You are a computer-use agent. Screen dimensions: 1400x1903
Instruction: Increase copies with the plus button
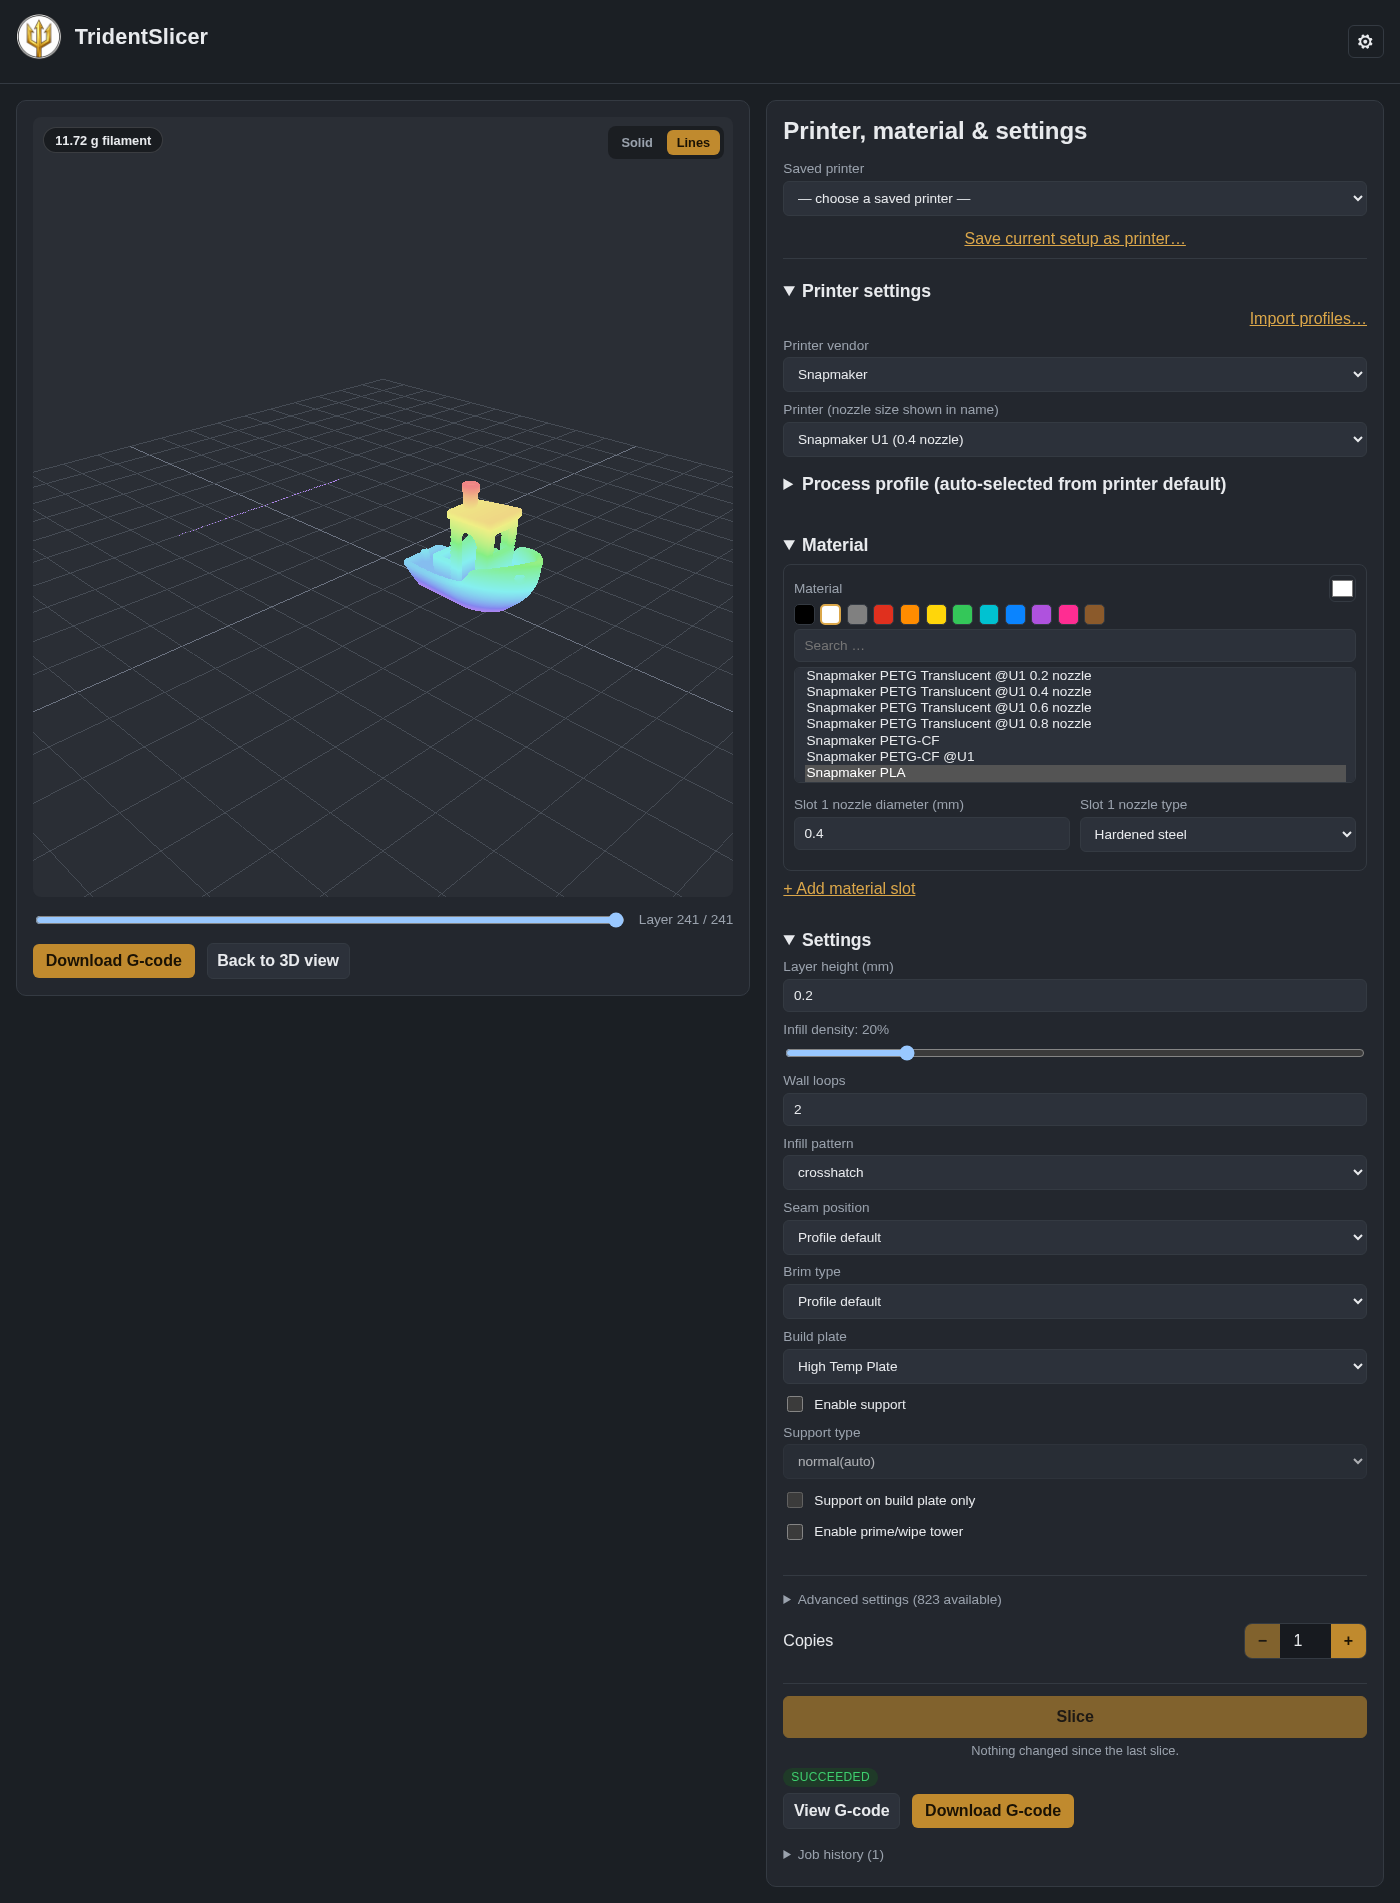(1348, 1641)
